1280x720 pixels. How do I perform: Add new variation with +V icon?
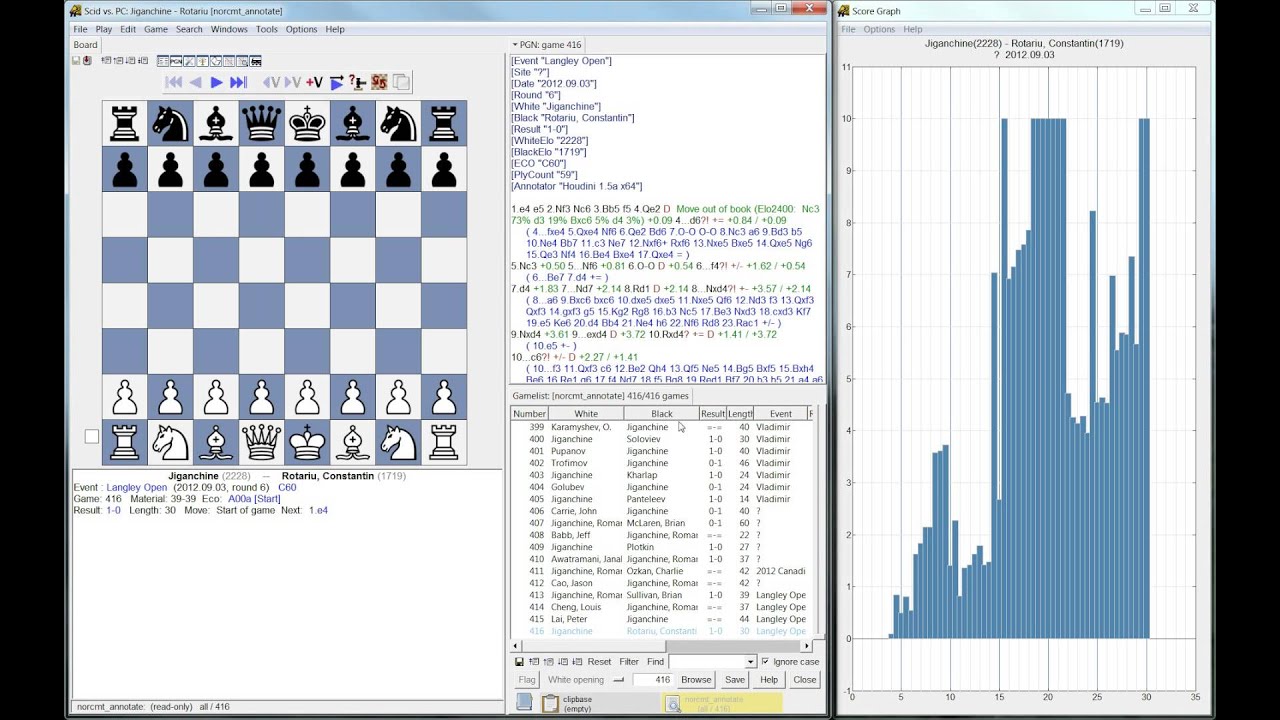(314, 83)
